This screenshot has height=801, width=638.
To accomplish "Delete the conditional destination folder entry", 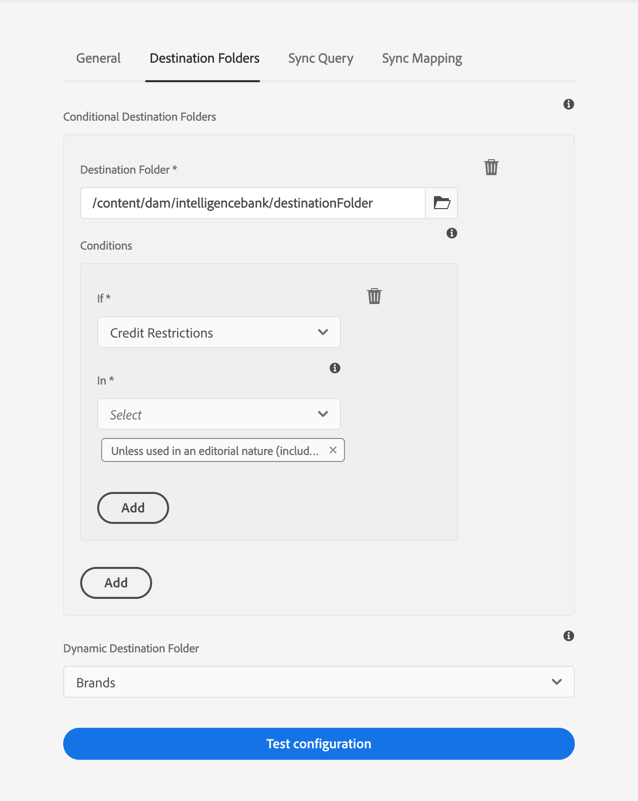I will pos(491,167).
